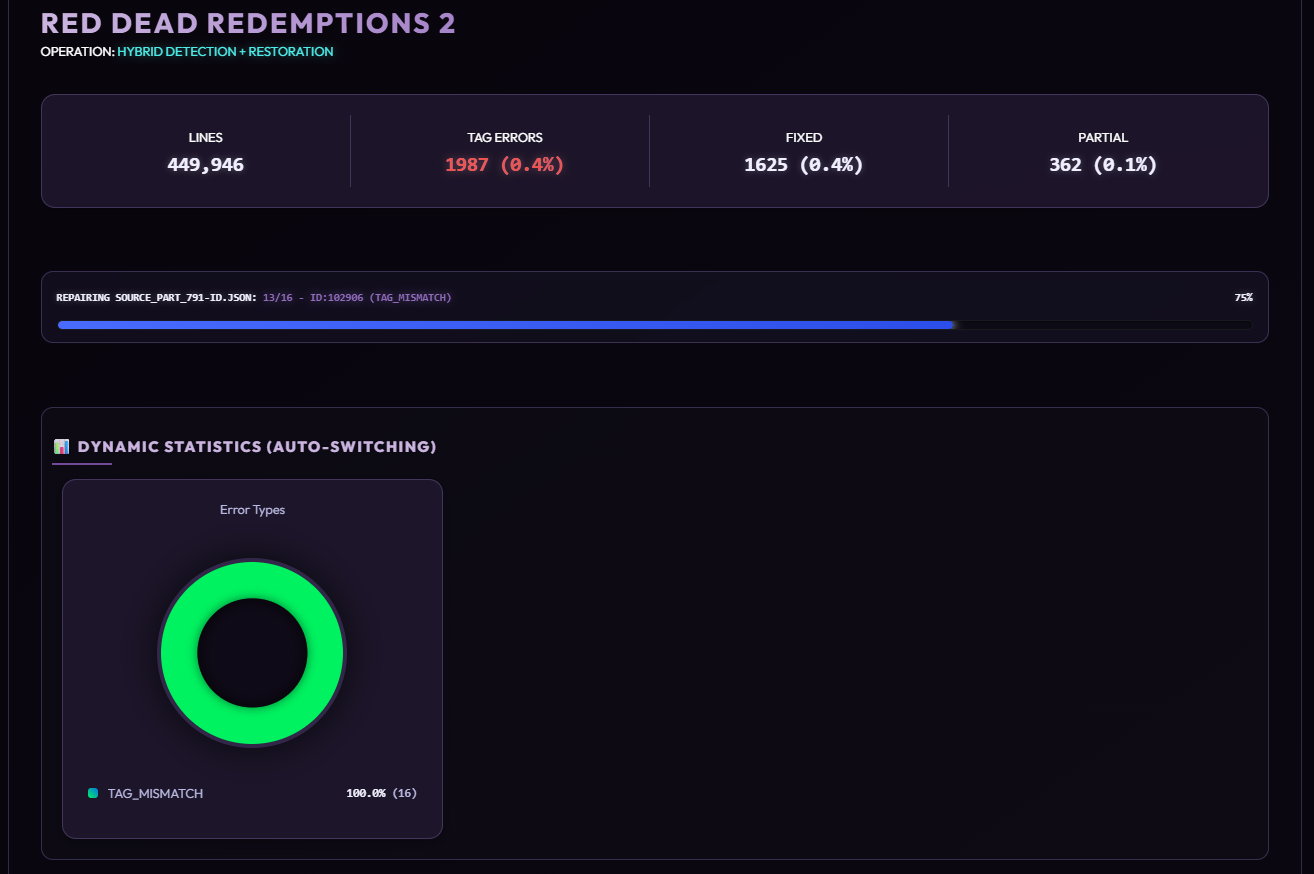Image resolution: width=1314 pixels, height=874 pixels.
Task: Click the bar chart icon beside Dynamic Statistics
Action: 61,446
